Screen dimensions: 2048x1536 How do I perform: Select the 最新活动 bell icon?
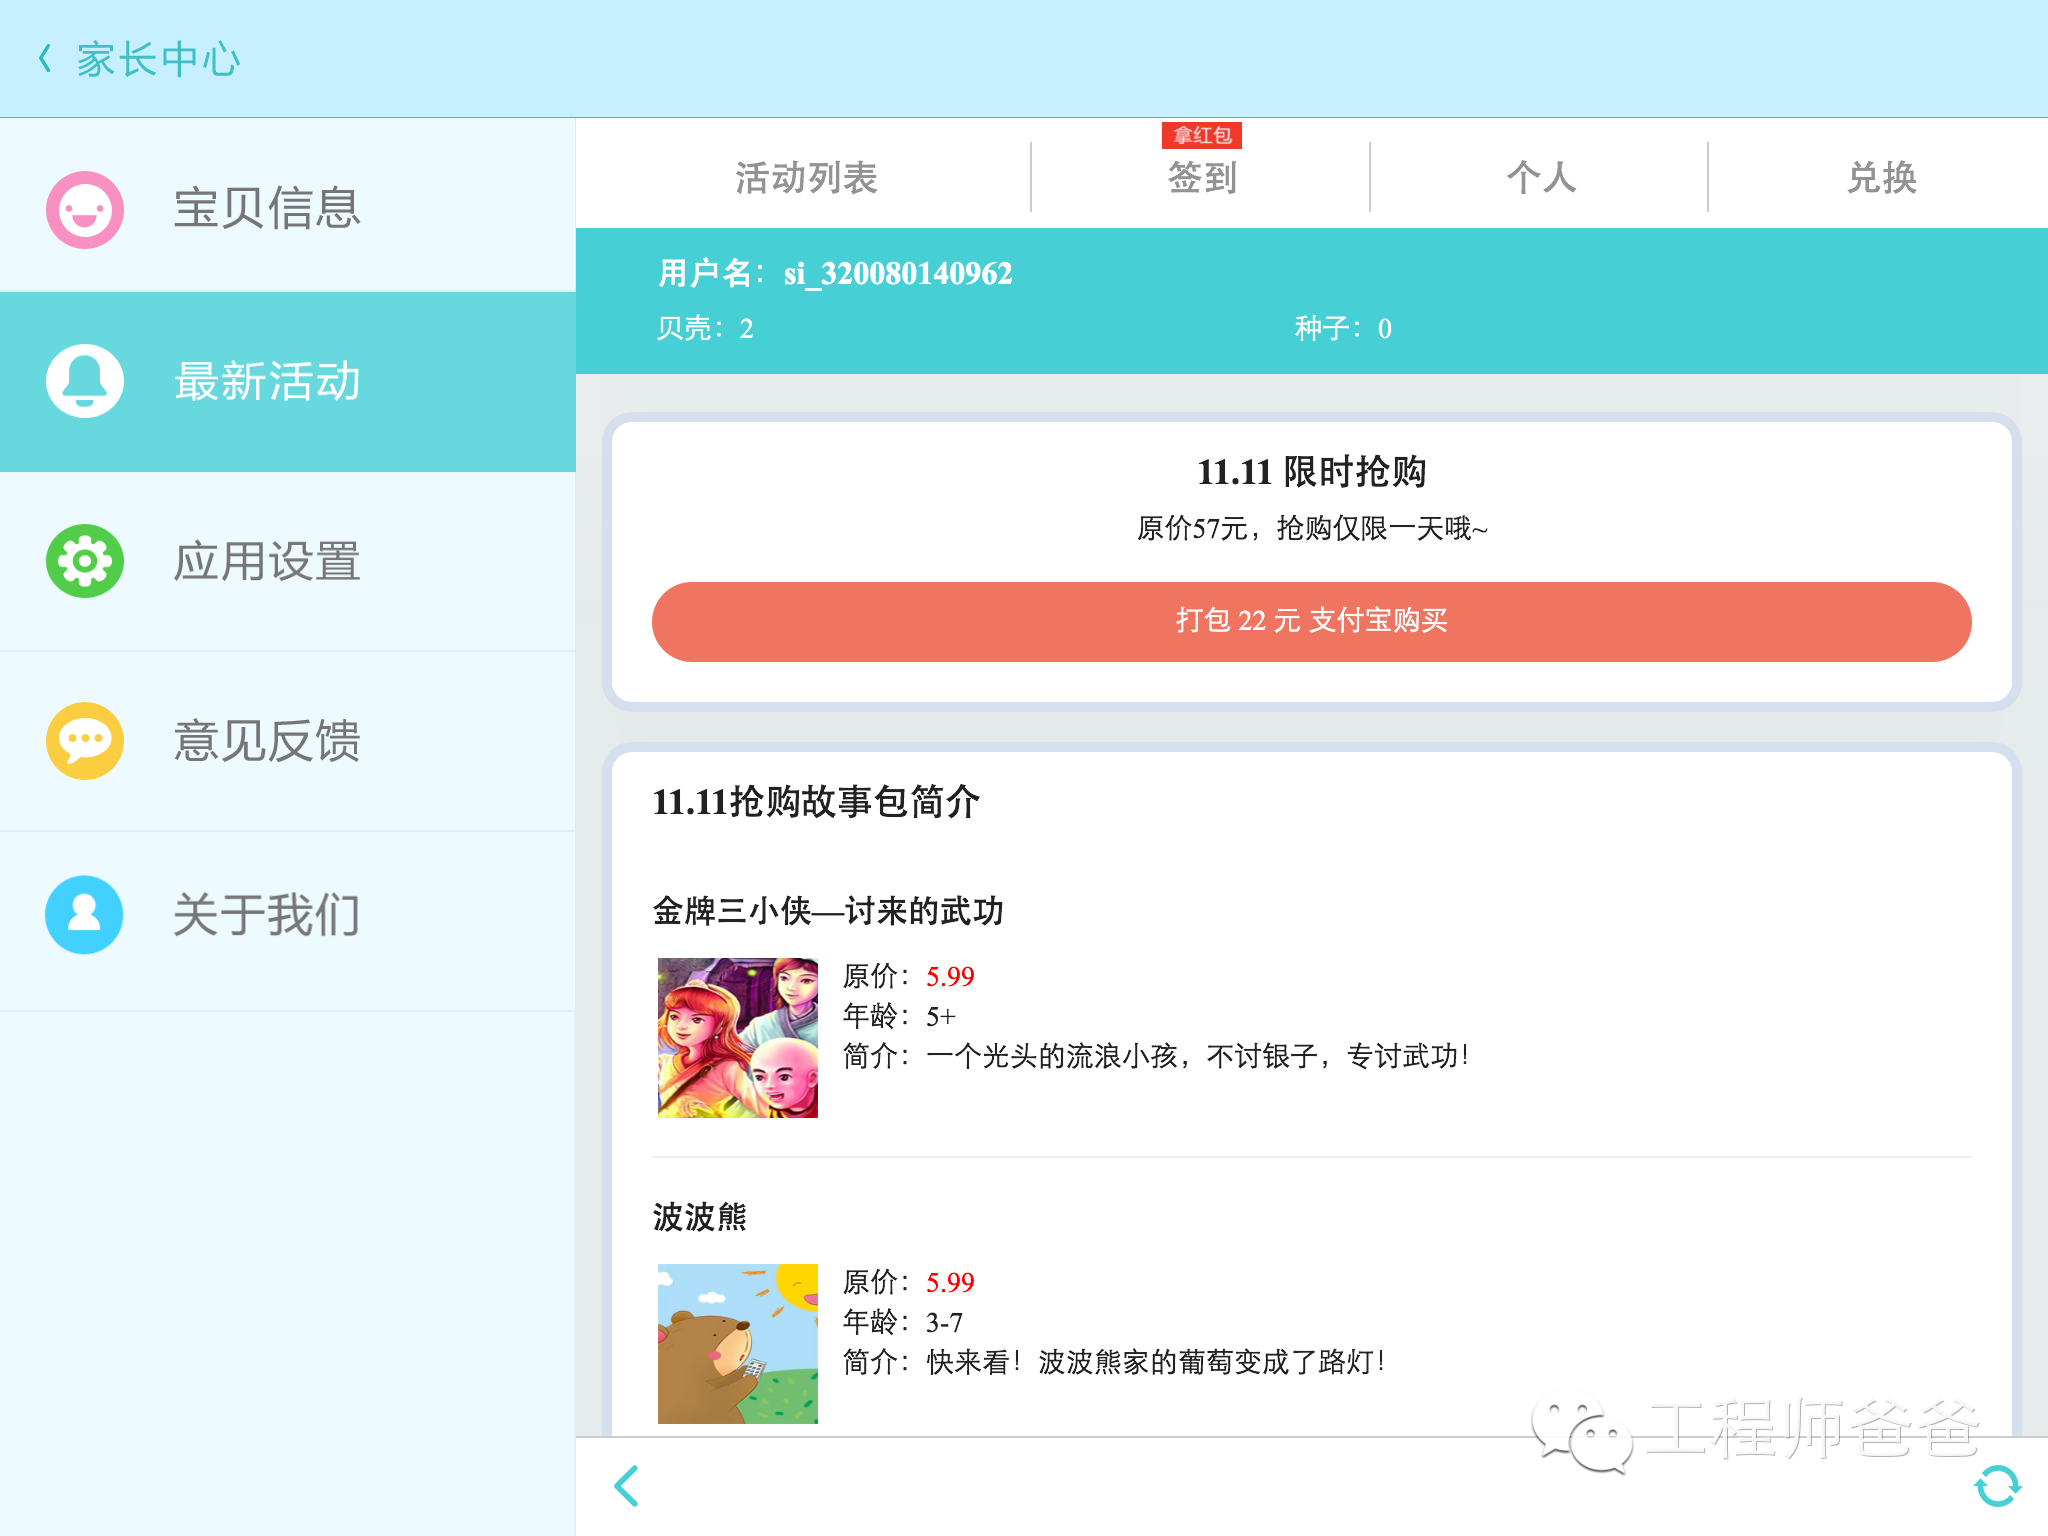85,381
